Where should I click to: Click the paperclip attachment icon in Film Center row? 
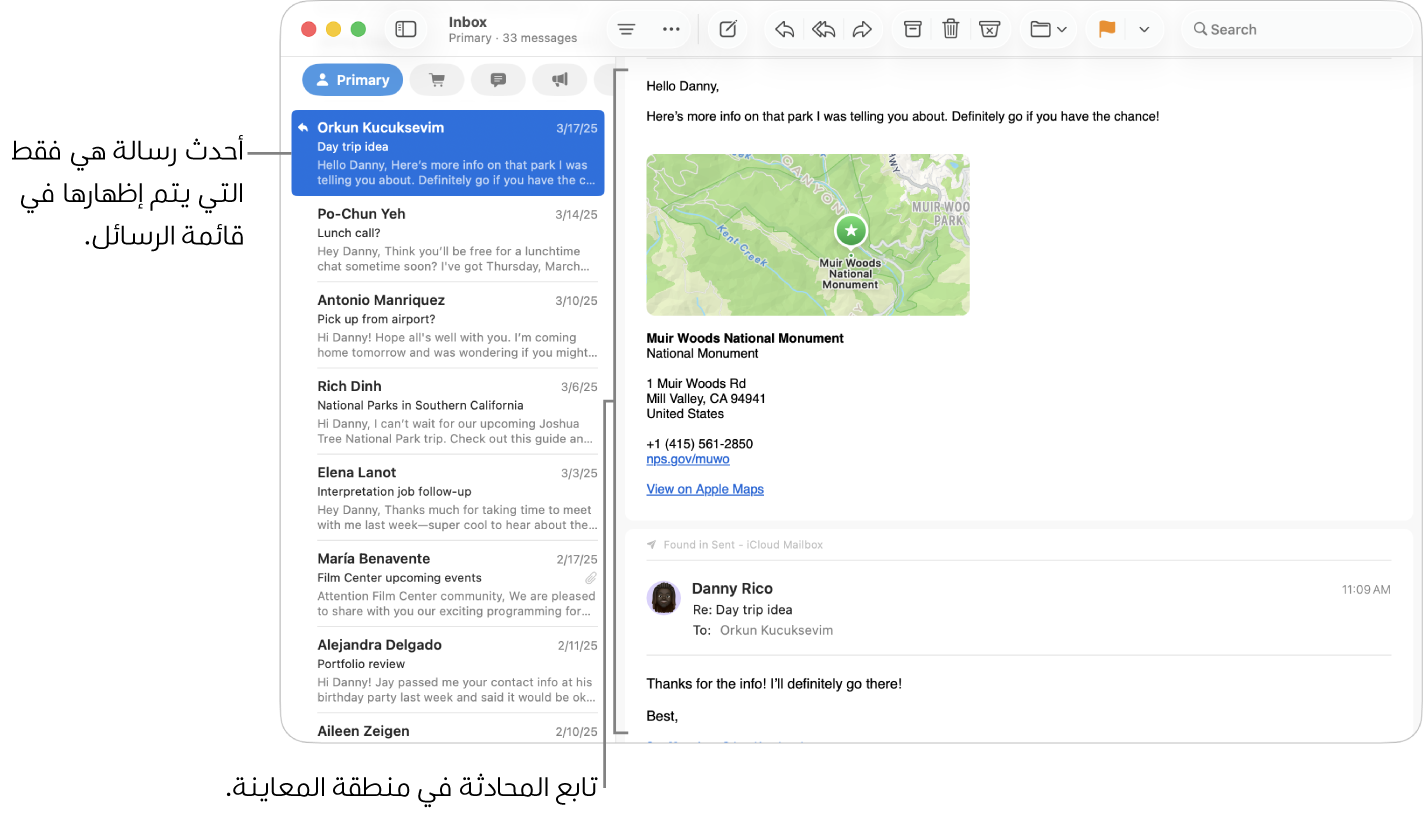(x=591, y=578)
